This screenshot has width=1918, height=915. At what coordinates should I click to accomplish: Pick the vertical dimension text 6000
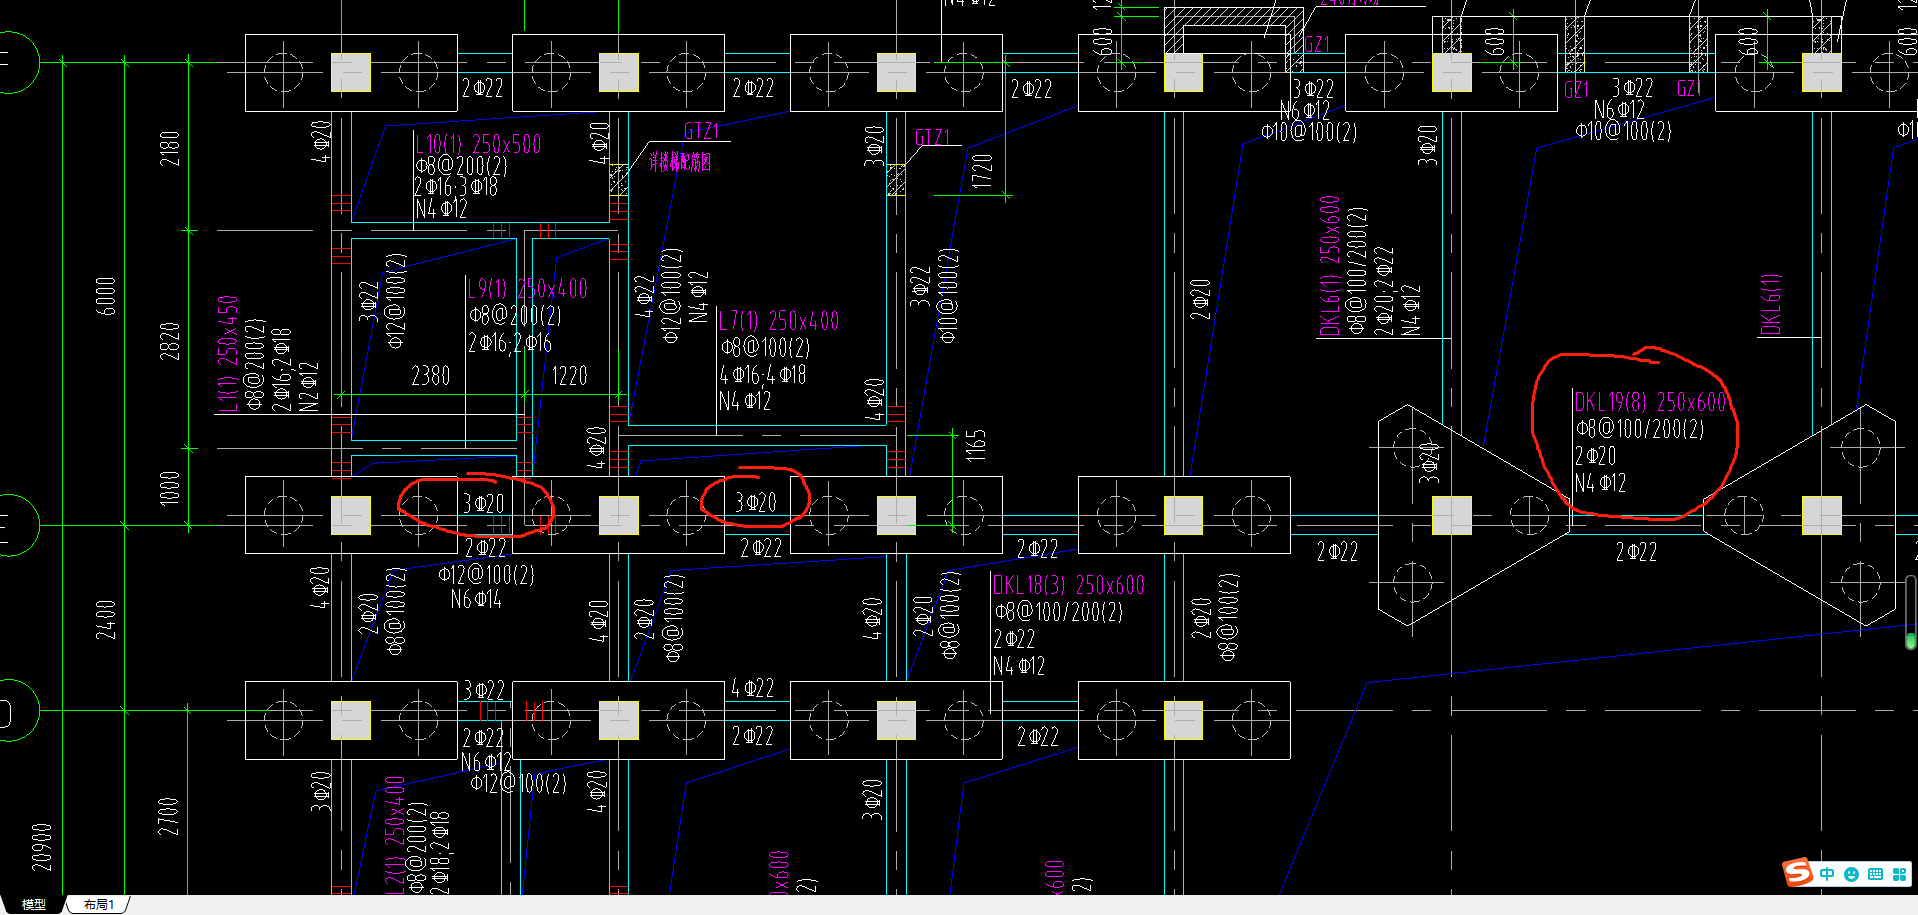tap(106, 296)
